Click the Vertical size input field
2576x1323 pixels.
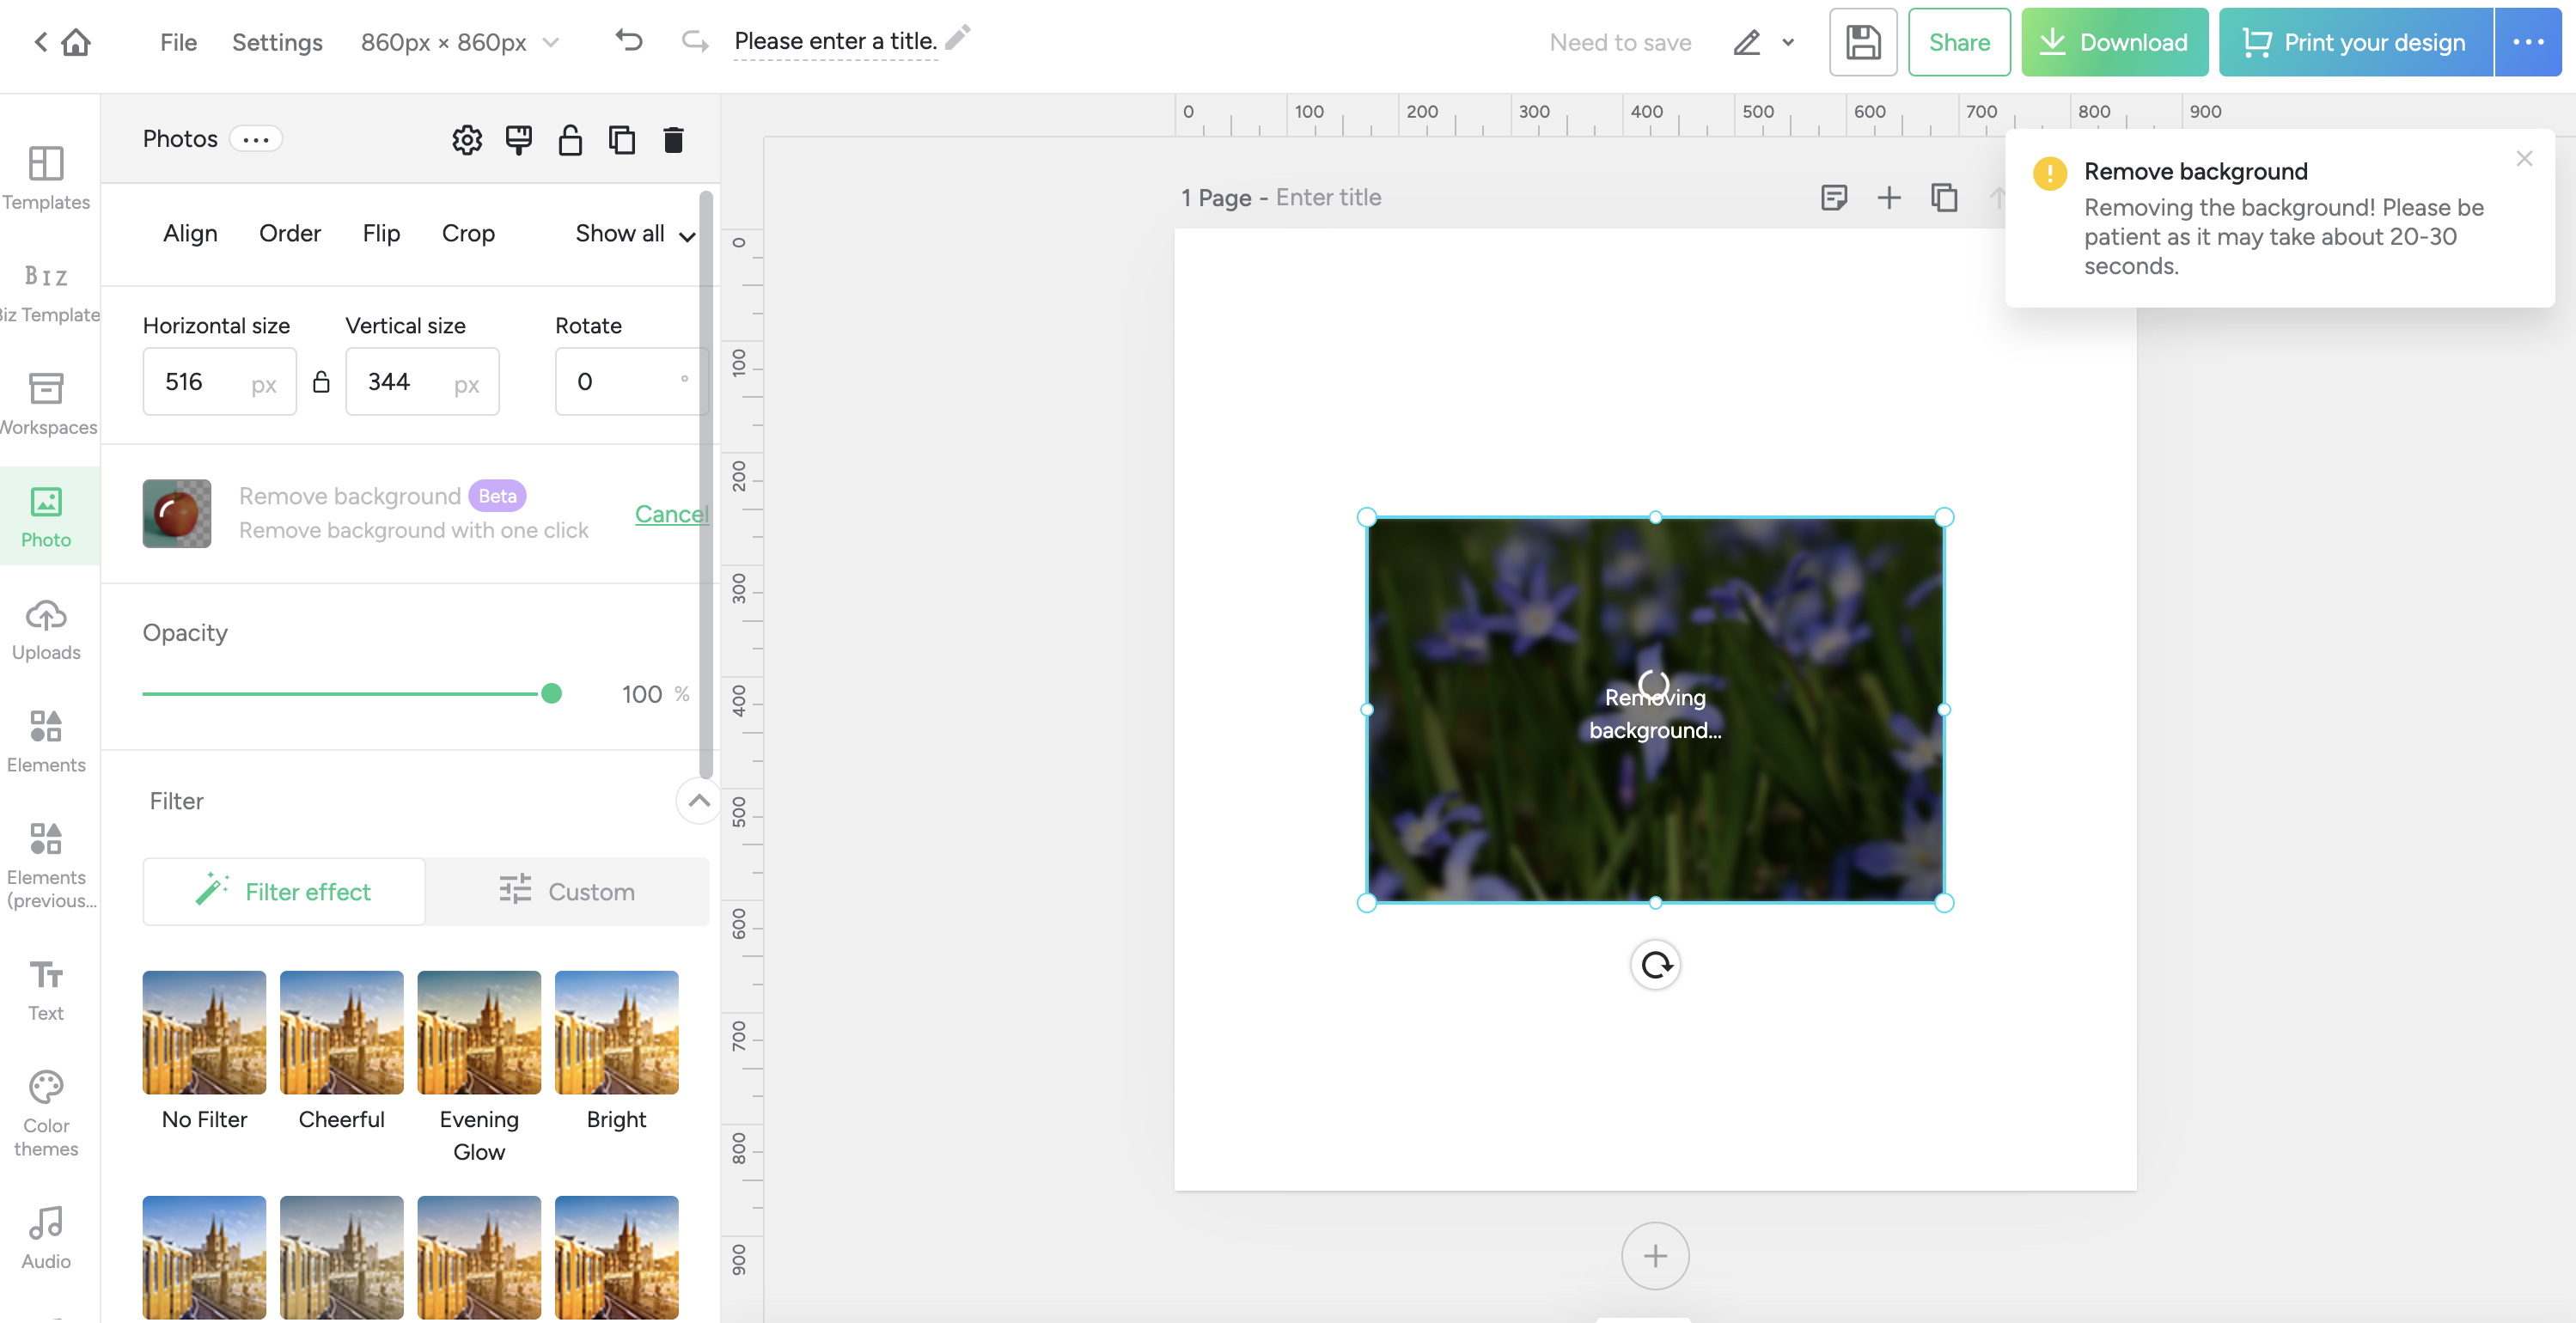point(422,382)
